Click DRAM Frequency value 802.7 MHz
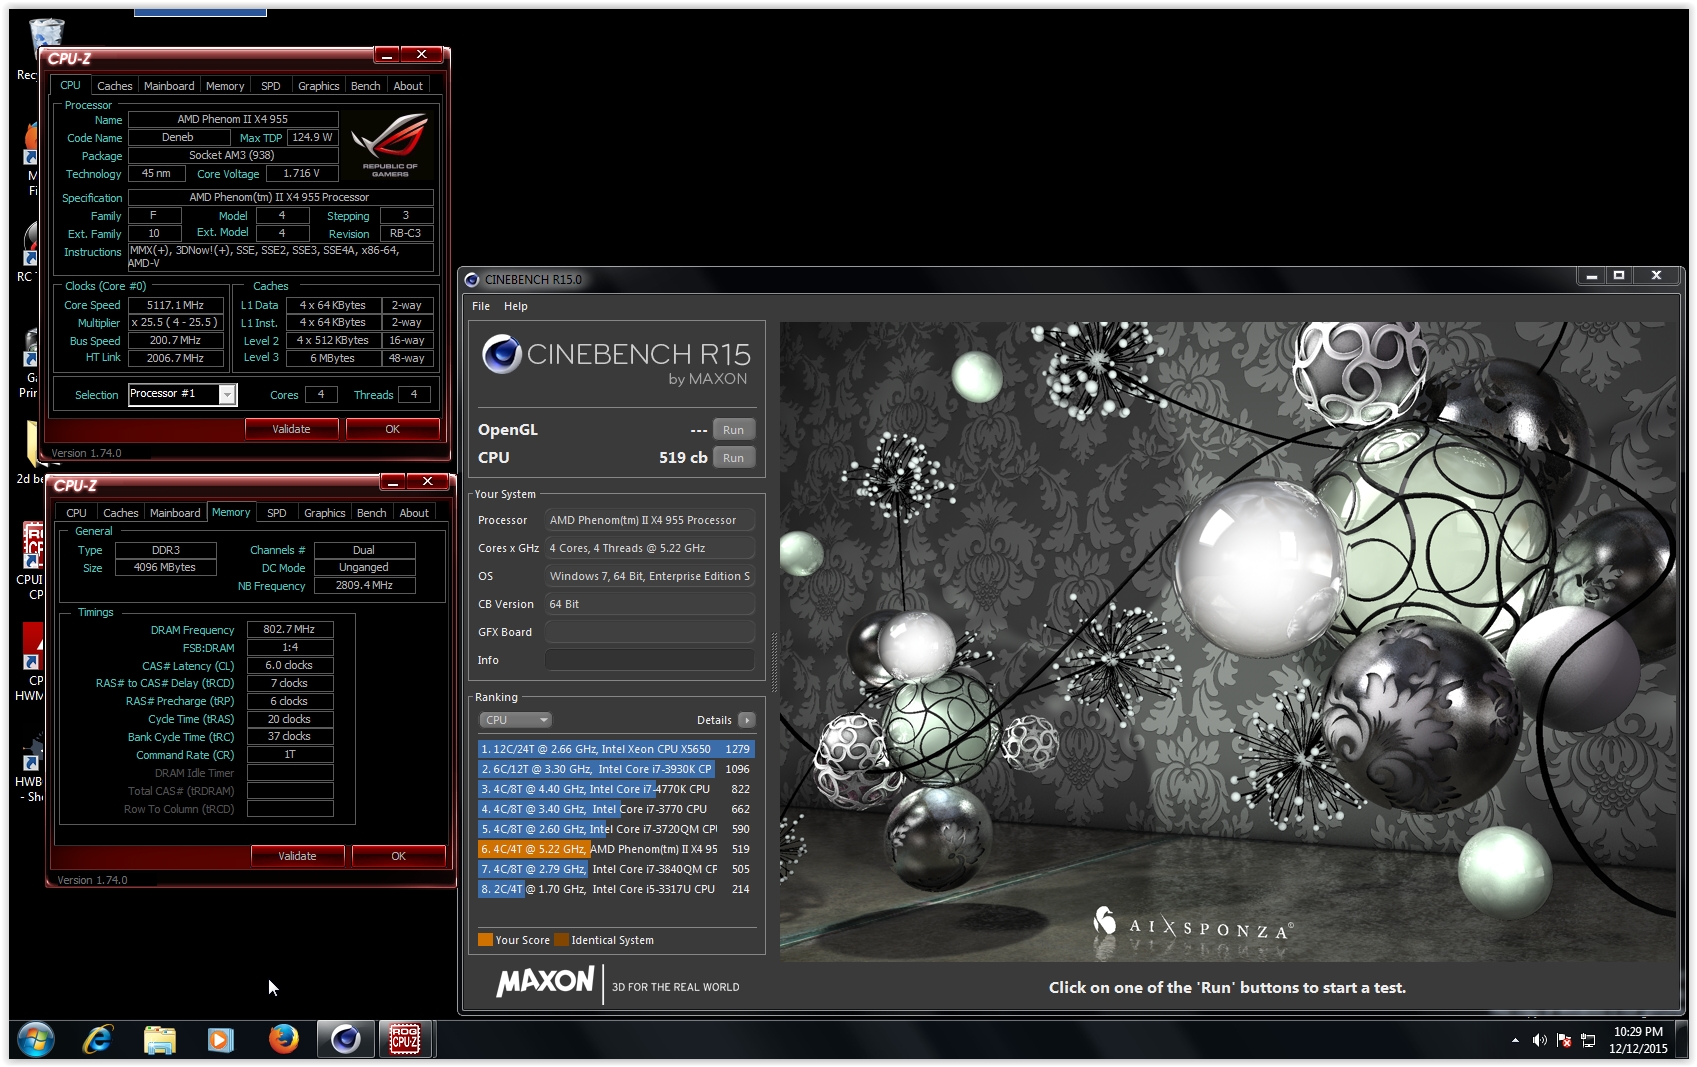Image resolution: width=1697 pixels, height=1067 pixels. click(x=290, y=629)
